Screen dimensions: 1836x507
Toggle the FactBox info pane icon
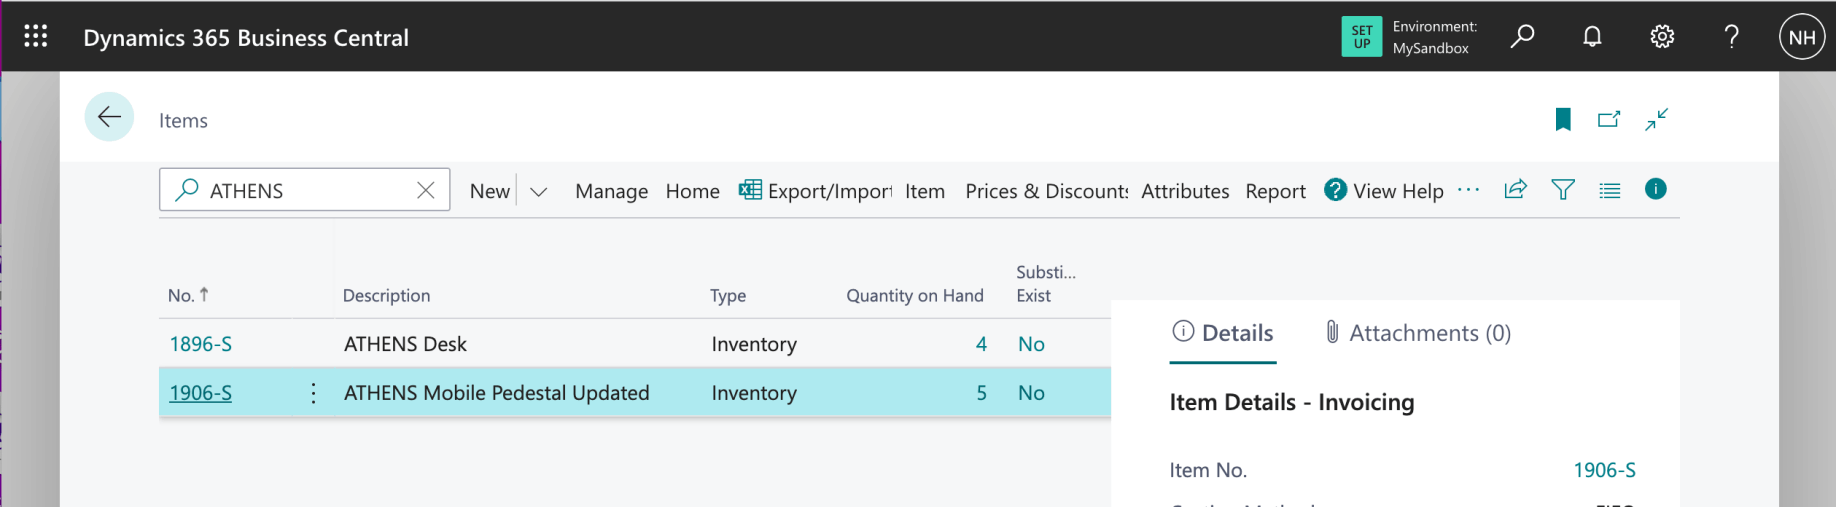(x=1655, y=189)
